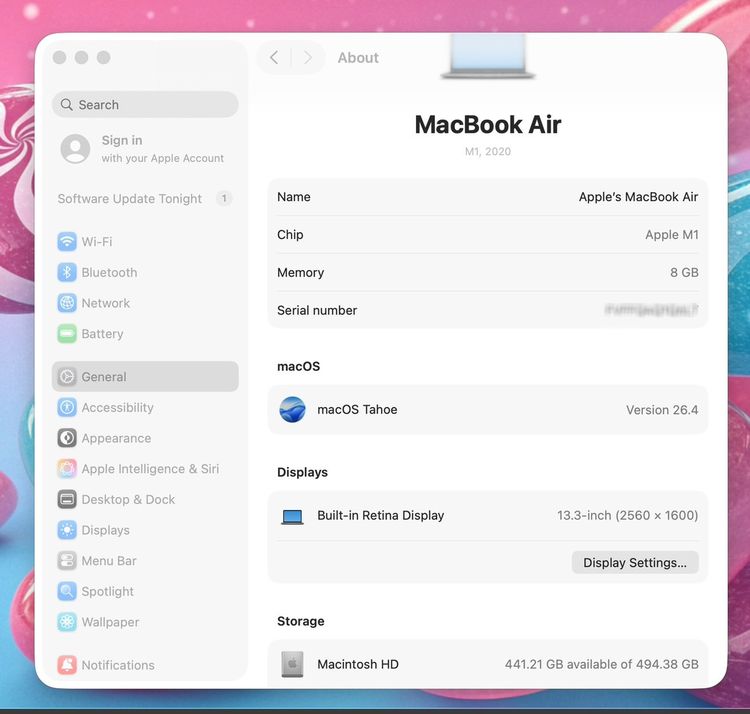This screenshot has height=714, width=750.
Task: Open Apple Intelligence & Siri icon
Action: [x=67, y=468]
